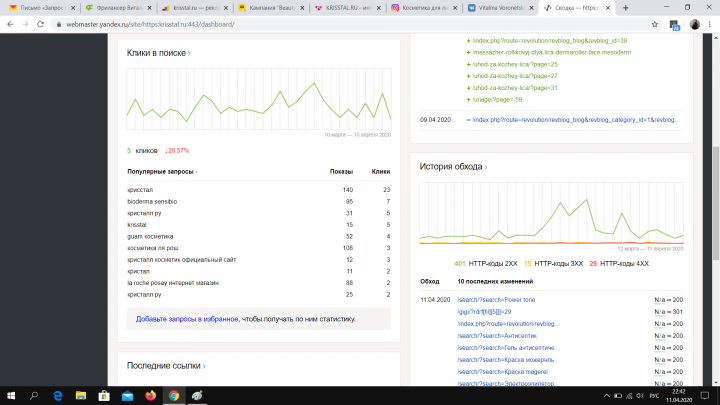Click the page vertical scrollbar thumb

click(x=715, y=203)
